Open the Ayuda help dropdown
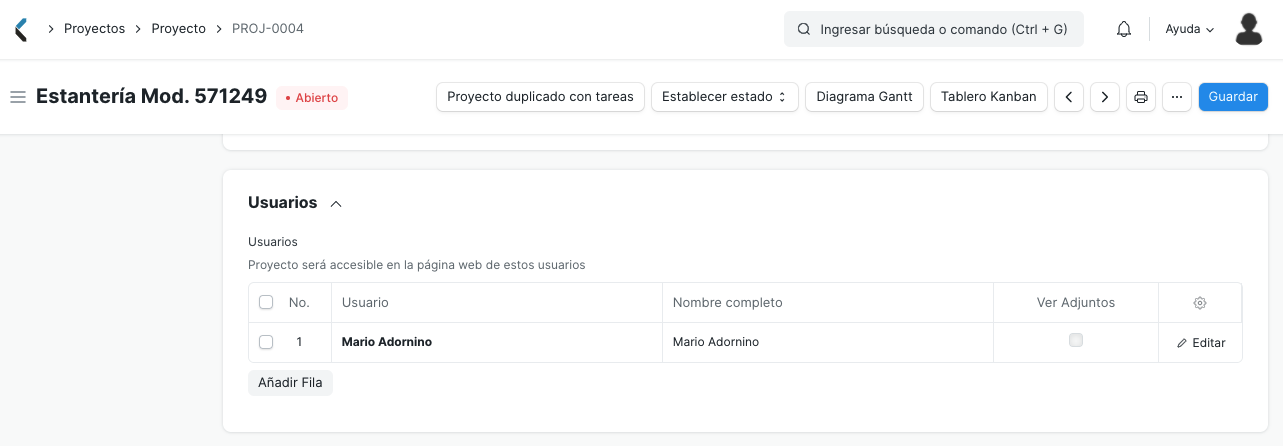1283x446 pixels. click(x=1190, y=29)
